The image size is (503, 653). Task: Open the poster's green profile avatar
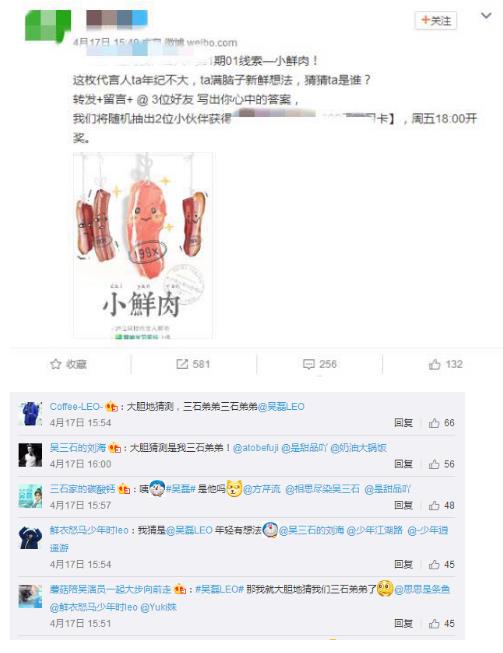click(x=48, y=26)
